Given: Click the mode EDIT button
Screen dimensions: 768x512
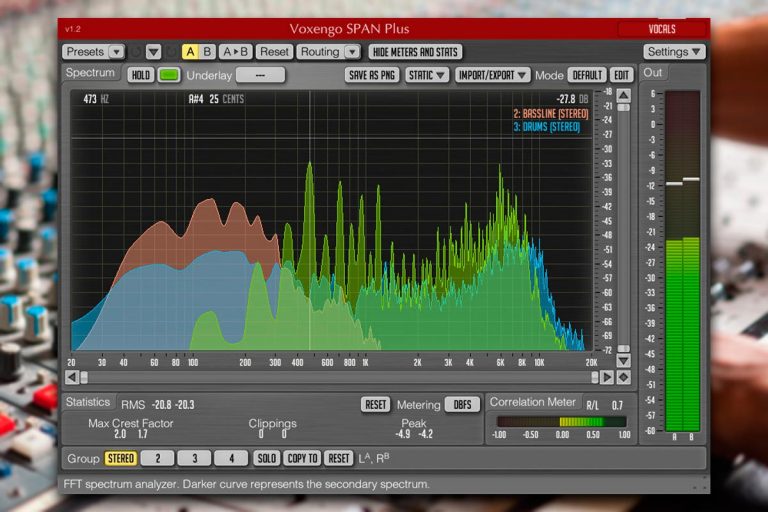Looking at the screenshot, I should click(x=621, y=75).
